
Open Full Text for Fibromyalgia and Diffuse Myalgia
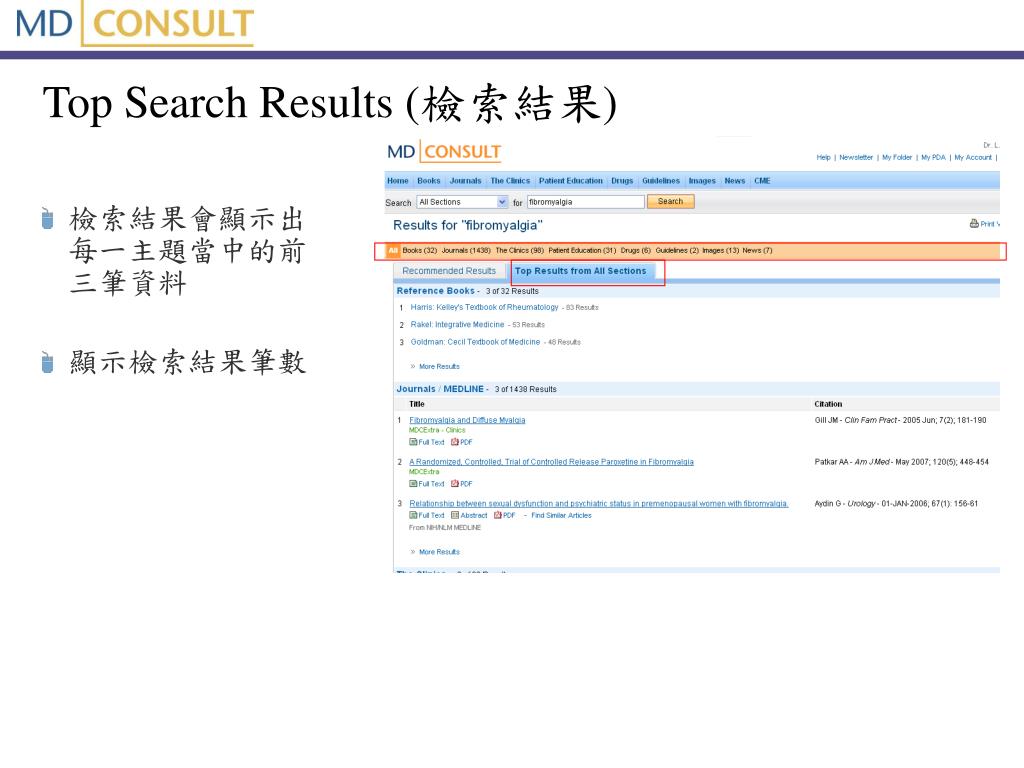pos(426,442)
